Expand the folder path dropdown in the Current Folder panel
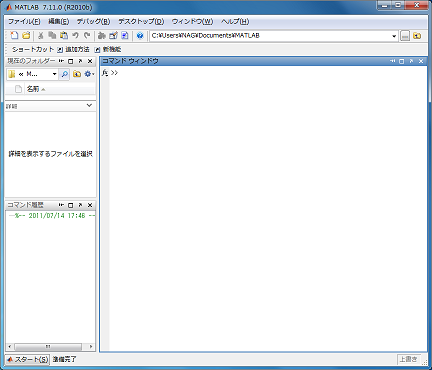 54,74
